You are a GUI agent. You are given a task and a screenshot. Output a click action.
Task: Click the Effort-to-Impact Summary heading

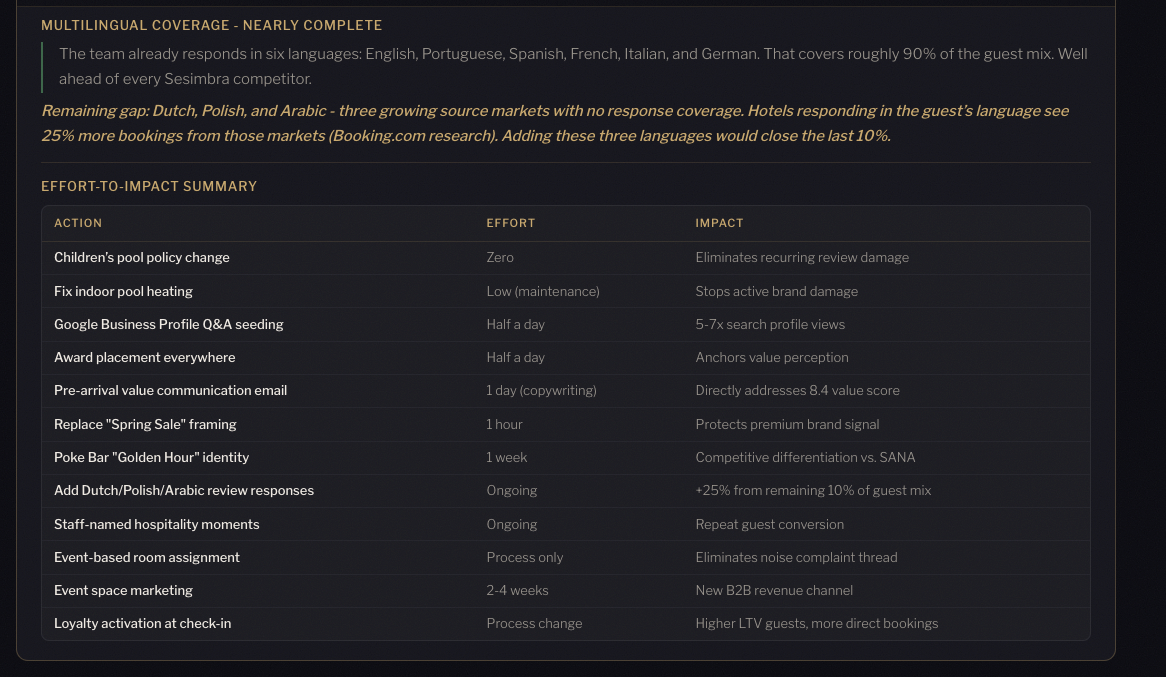149,186
